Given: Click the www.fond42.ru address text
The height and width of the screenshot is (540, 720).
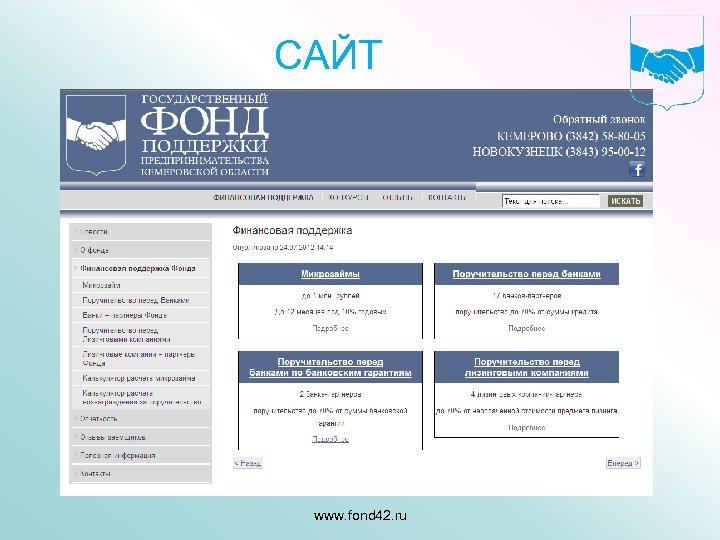Looking at the screenshot, I should click(360, 516).
